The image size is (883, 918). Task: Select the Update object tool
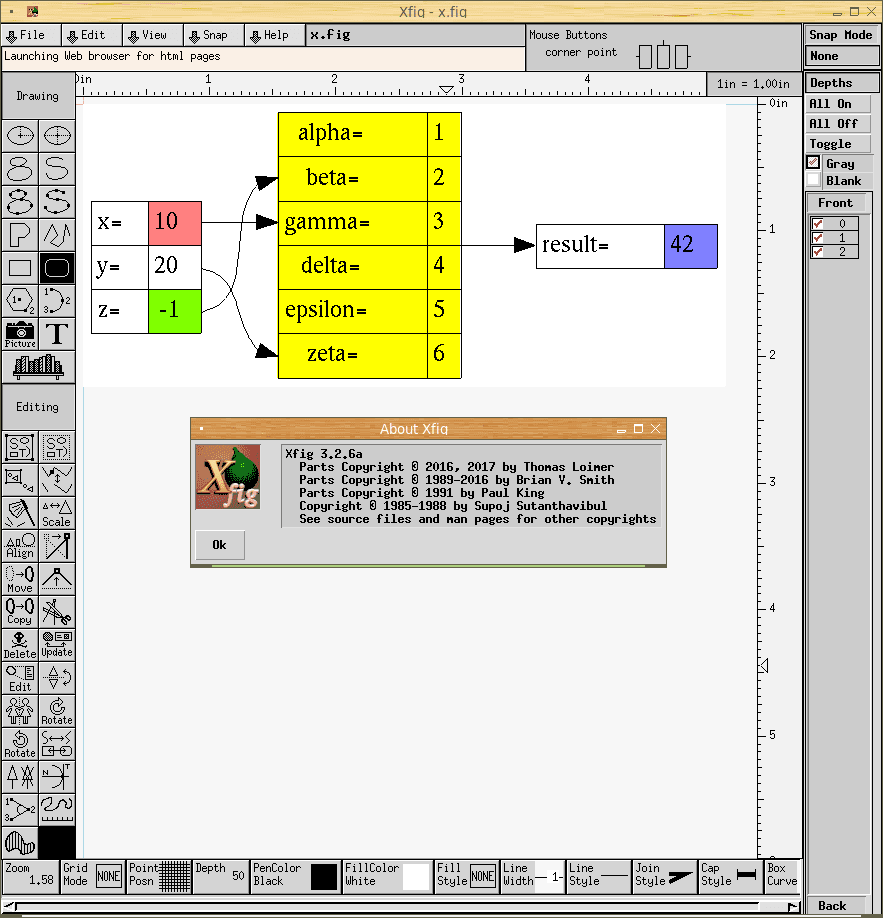57,645
